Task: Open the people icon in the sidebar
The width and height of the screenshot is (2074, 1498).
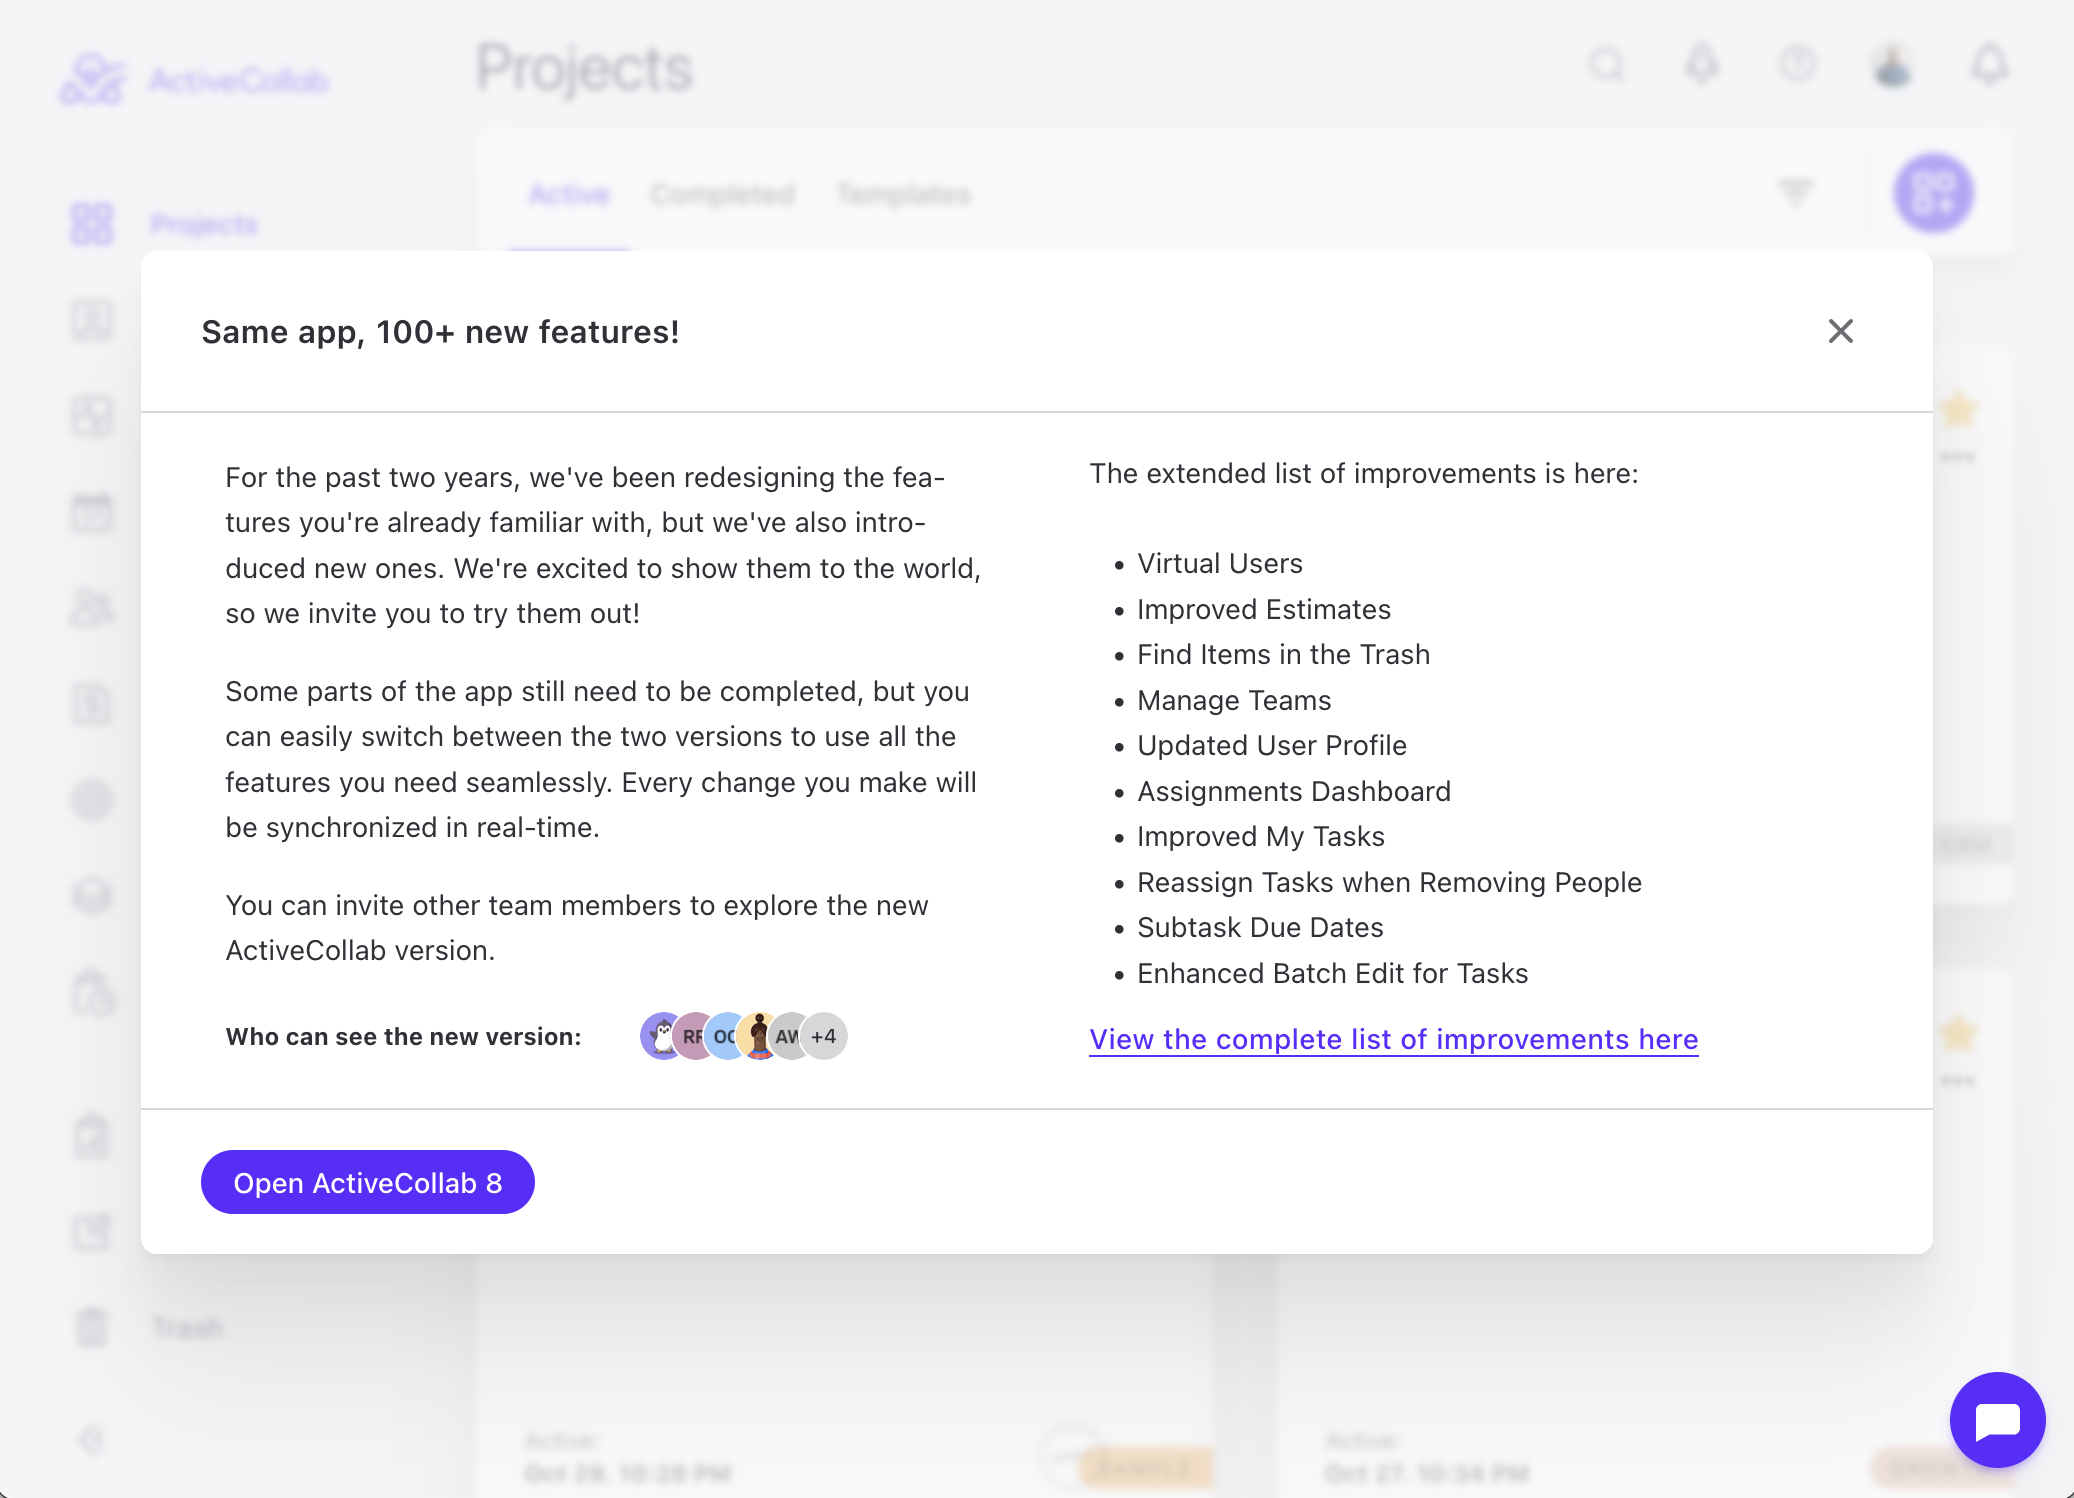Action: pos(92,608)
